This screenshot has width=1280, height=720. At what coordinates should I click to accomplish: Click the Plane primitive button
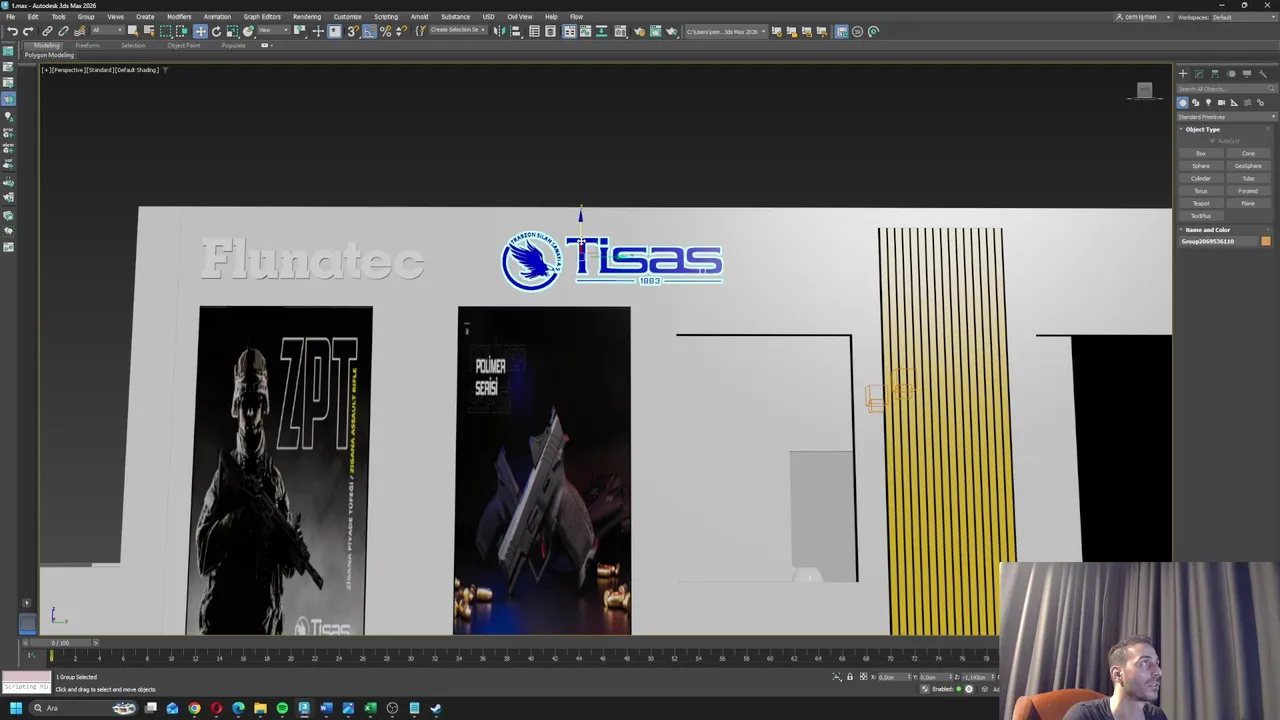point(1248,203)
